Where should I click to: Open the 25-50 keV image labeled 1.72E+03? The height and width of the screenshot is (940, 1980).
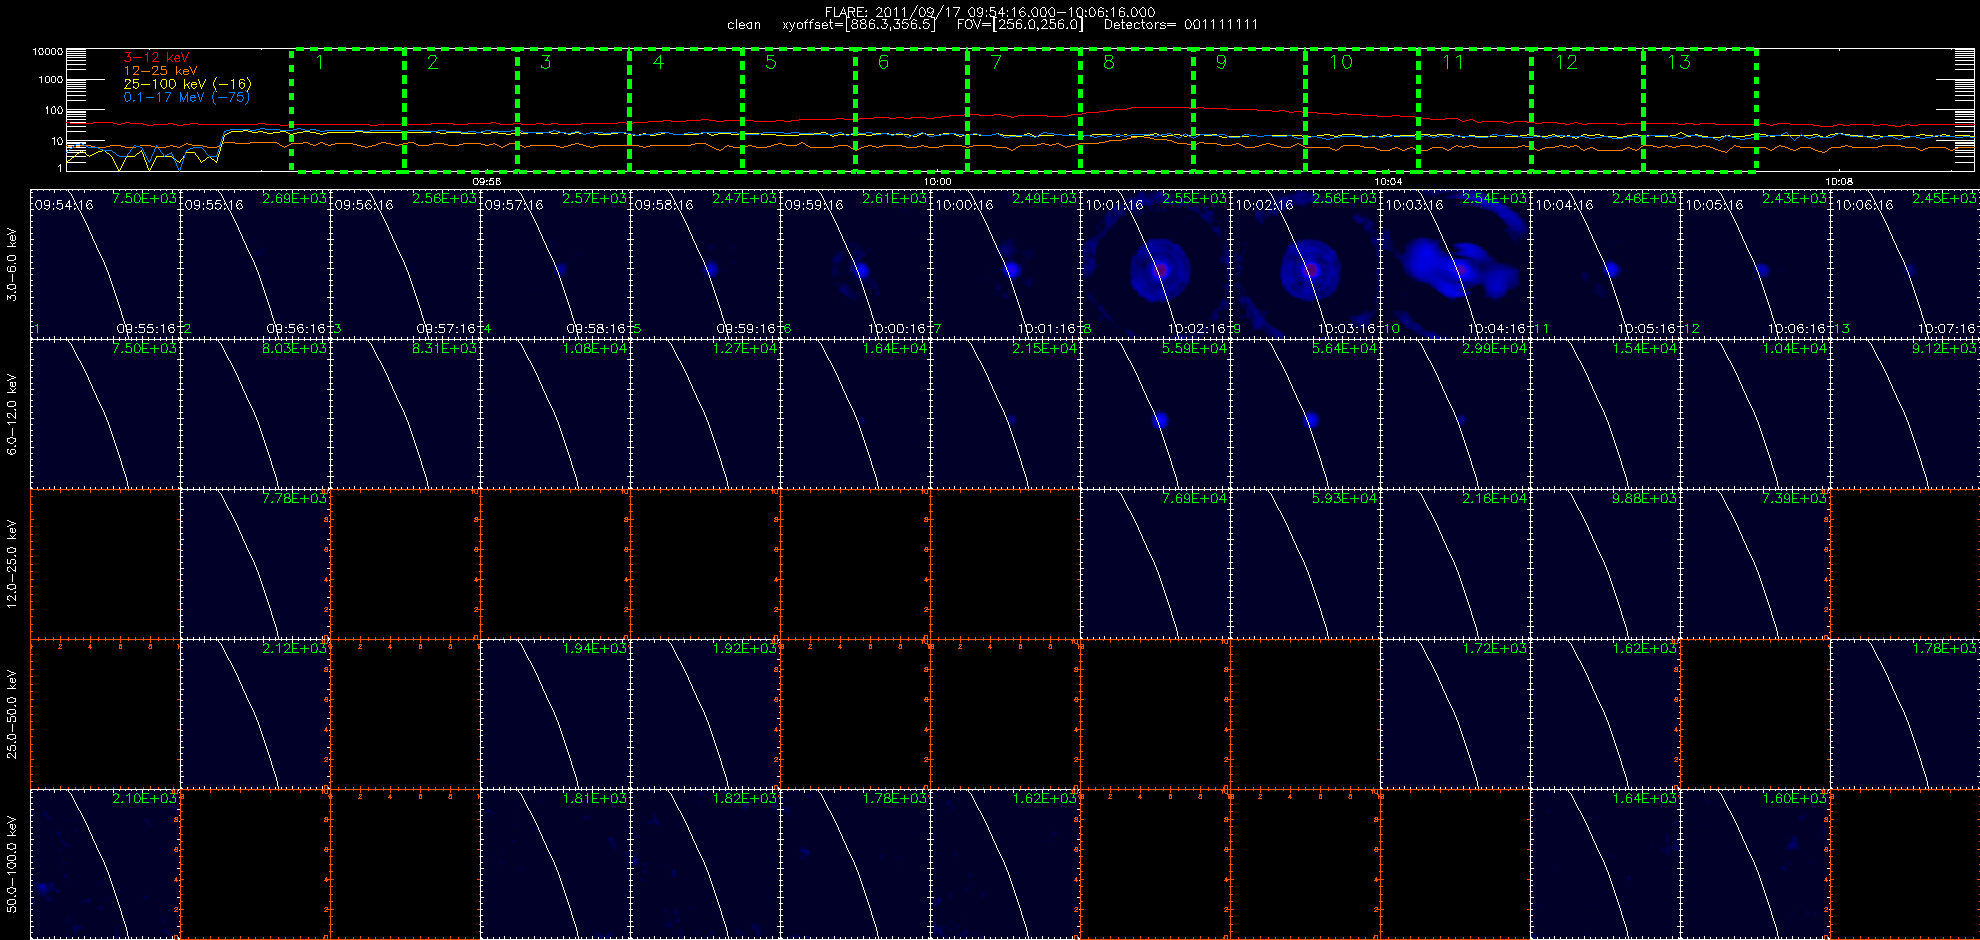(1455, 714)
